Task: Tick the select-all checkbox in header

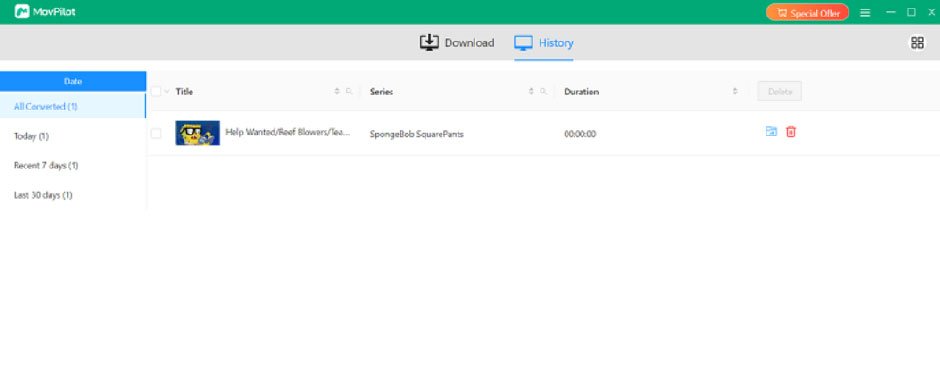Action: point(156,91)
